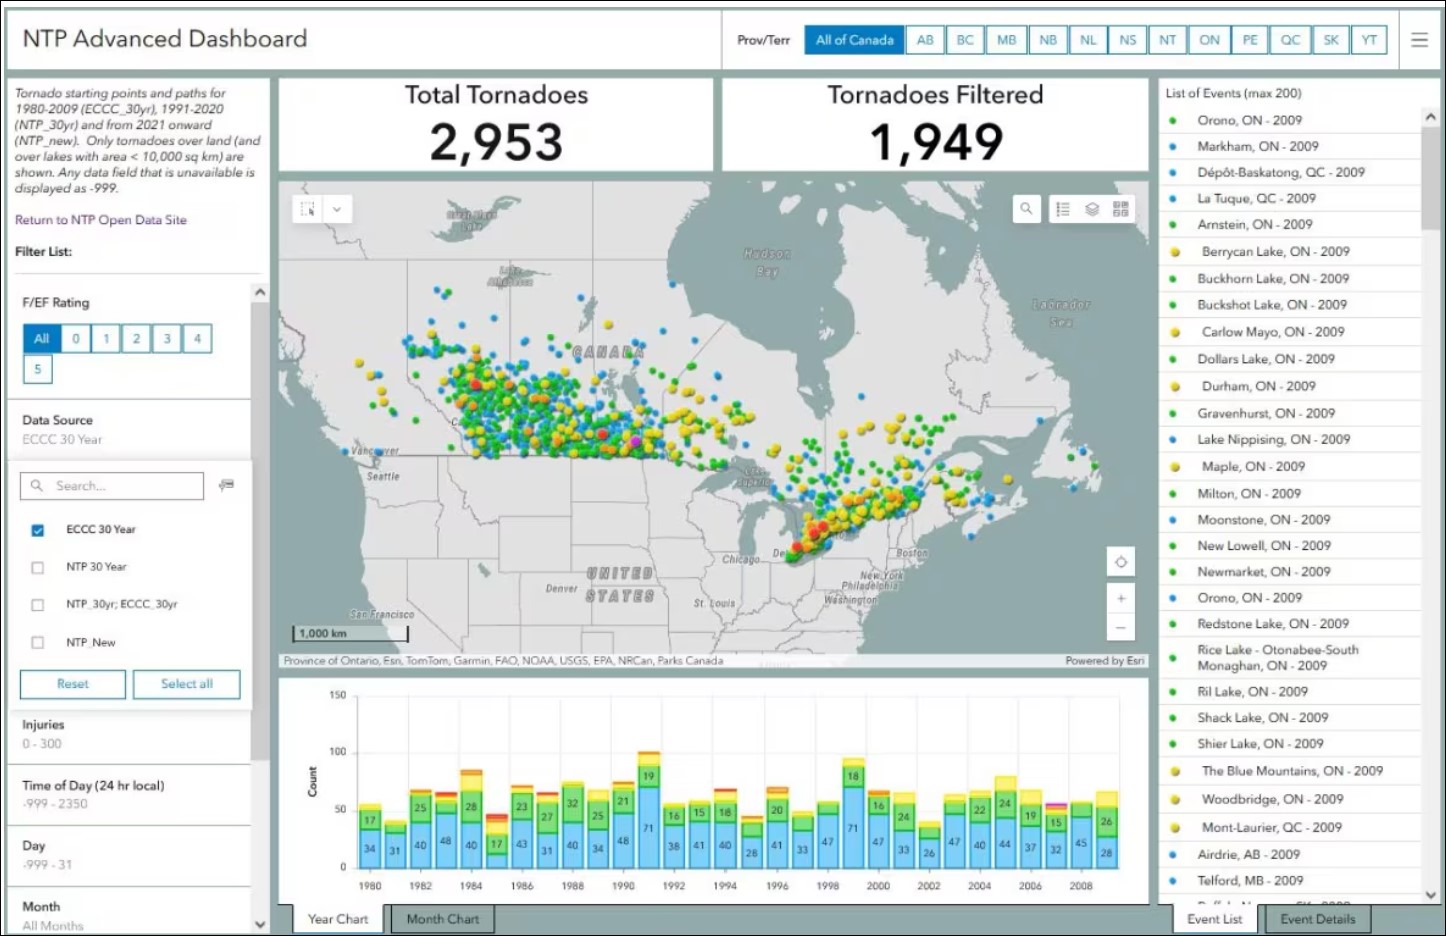Type in the Data Source search field
The height and width of the screenshot is (936, 1446).
122,486
